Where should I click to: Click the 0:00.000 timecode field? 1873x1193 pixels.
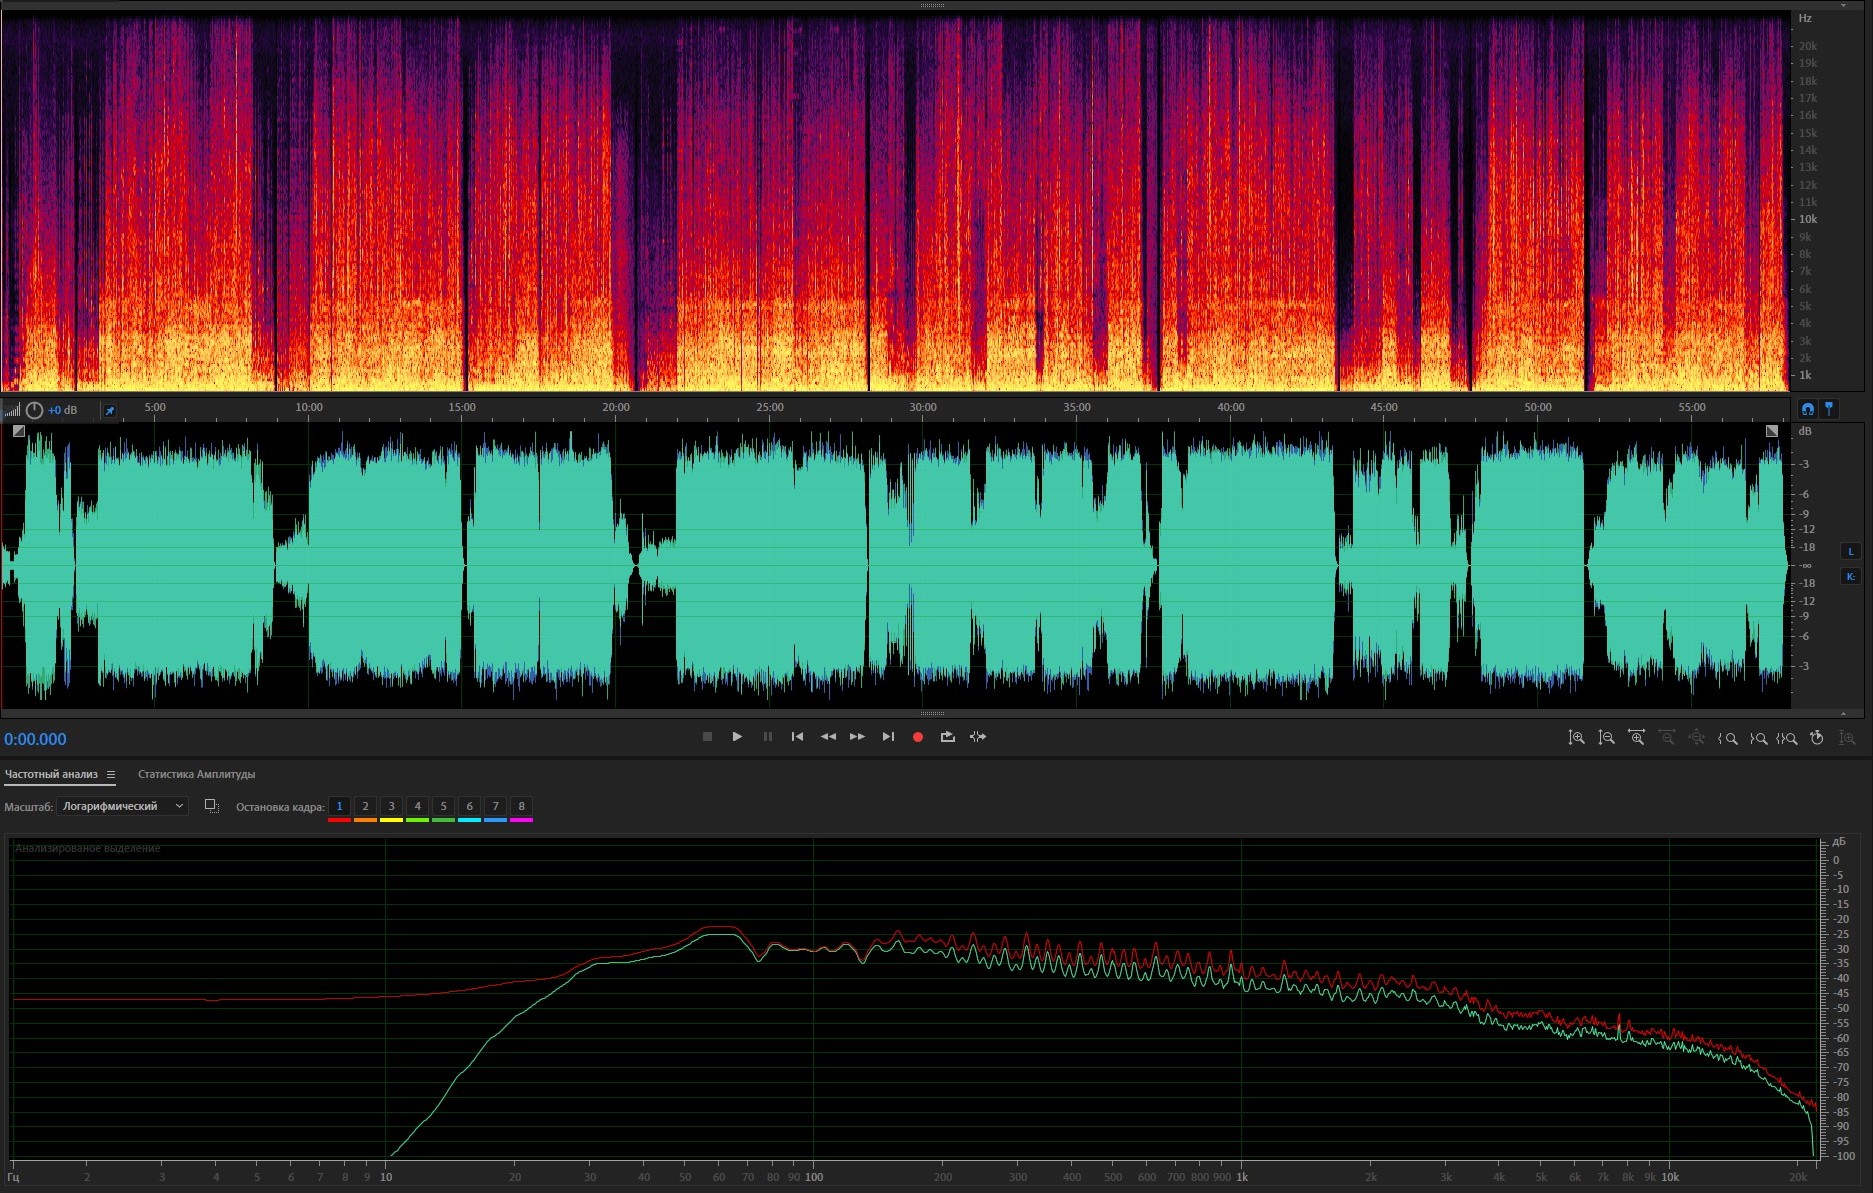click(35, 739)
